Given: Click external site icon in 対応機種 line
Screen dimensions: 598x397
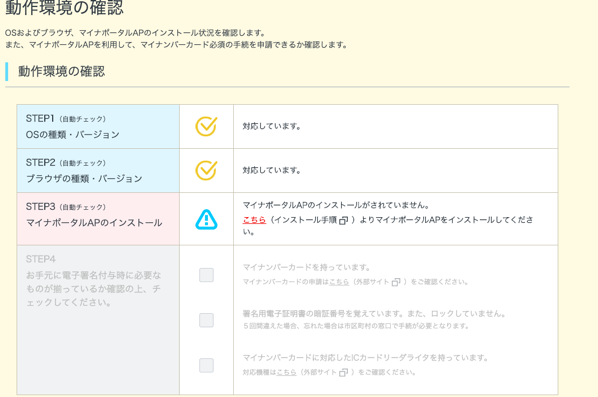Looking at the screenshot, I should point(343,372).
